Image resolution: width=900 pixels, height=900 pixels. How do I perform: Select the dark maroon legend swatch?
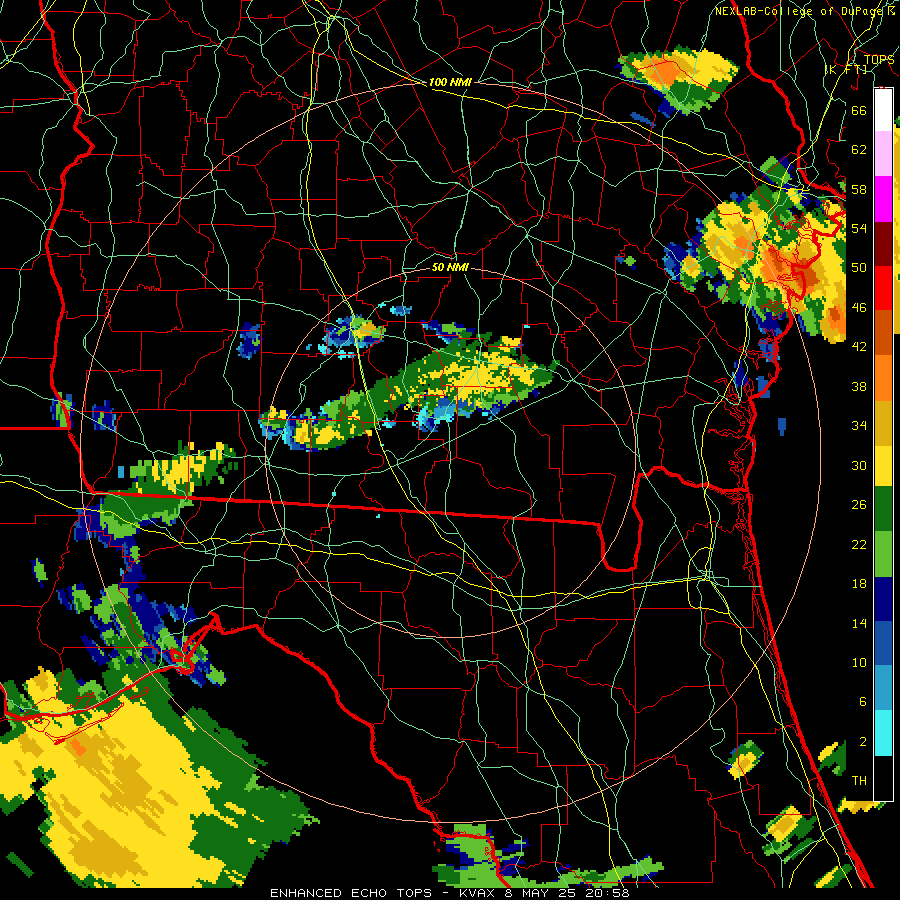883,243
